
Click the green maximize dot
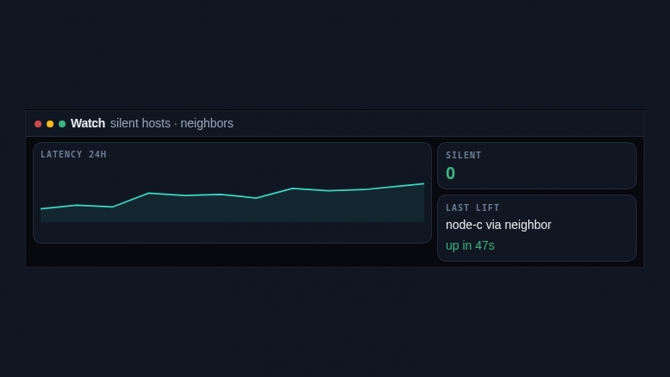coord(62,124)
